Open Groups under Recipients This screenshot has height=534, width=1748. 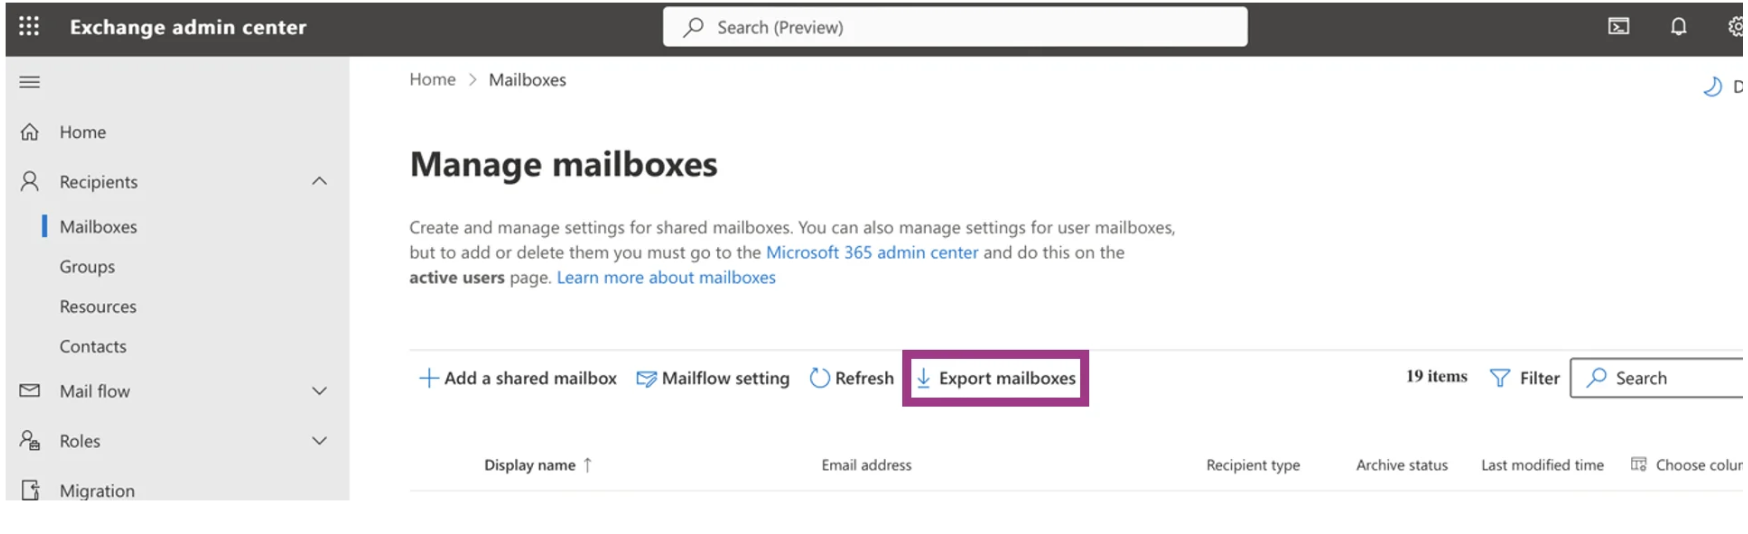(87, 267)
